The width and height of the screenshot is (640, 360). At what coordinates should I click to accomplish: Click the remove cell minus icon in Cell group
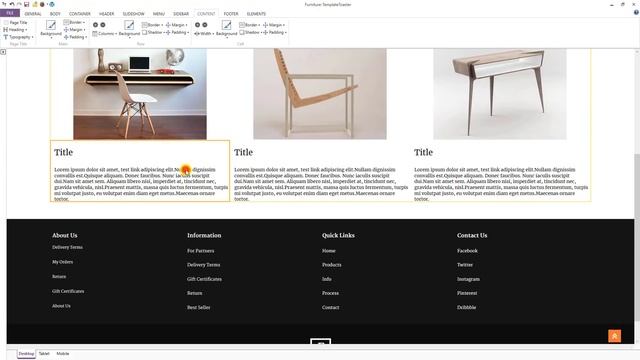tap(205, 25)
